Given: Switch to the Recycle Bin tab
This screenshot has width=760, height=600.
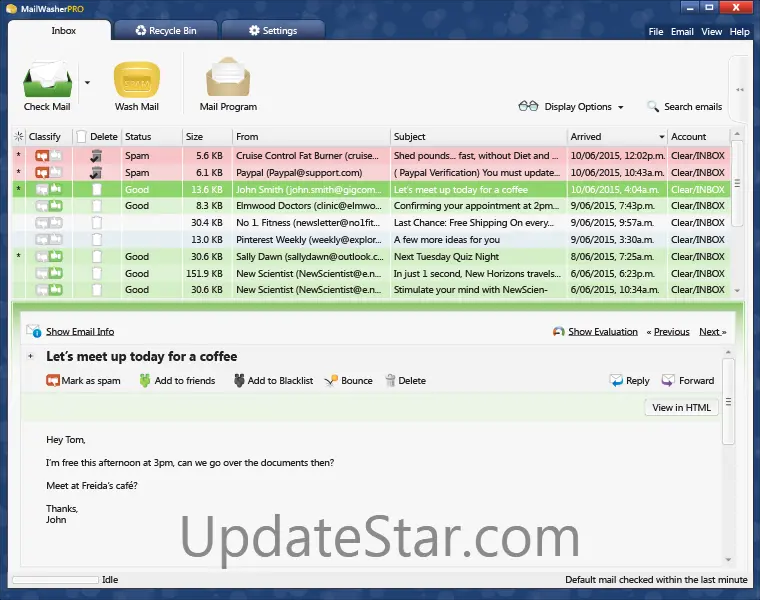Looking at the screenshot, I should coord(166,31).
